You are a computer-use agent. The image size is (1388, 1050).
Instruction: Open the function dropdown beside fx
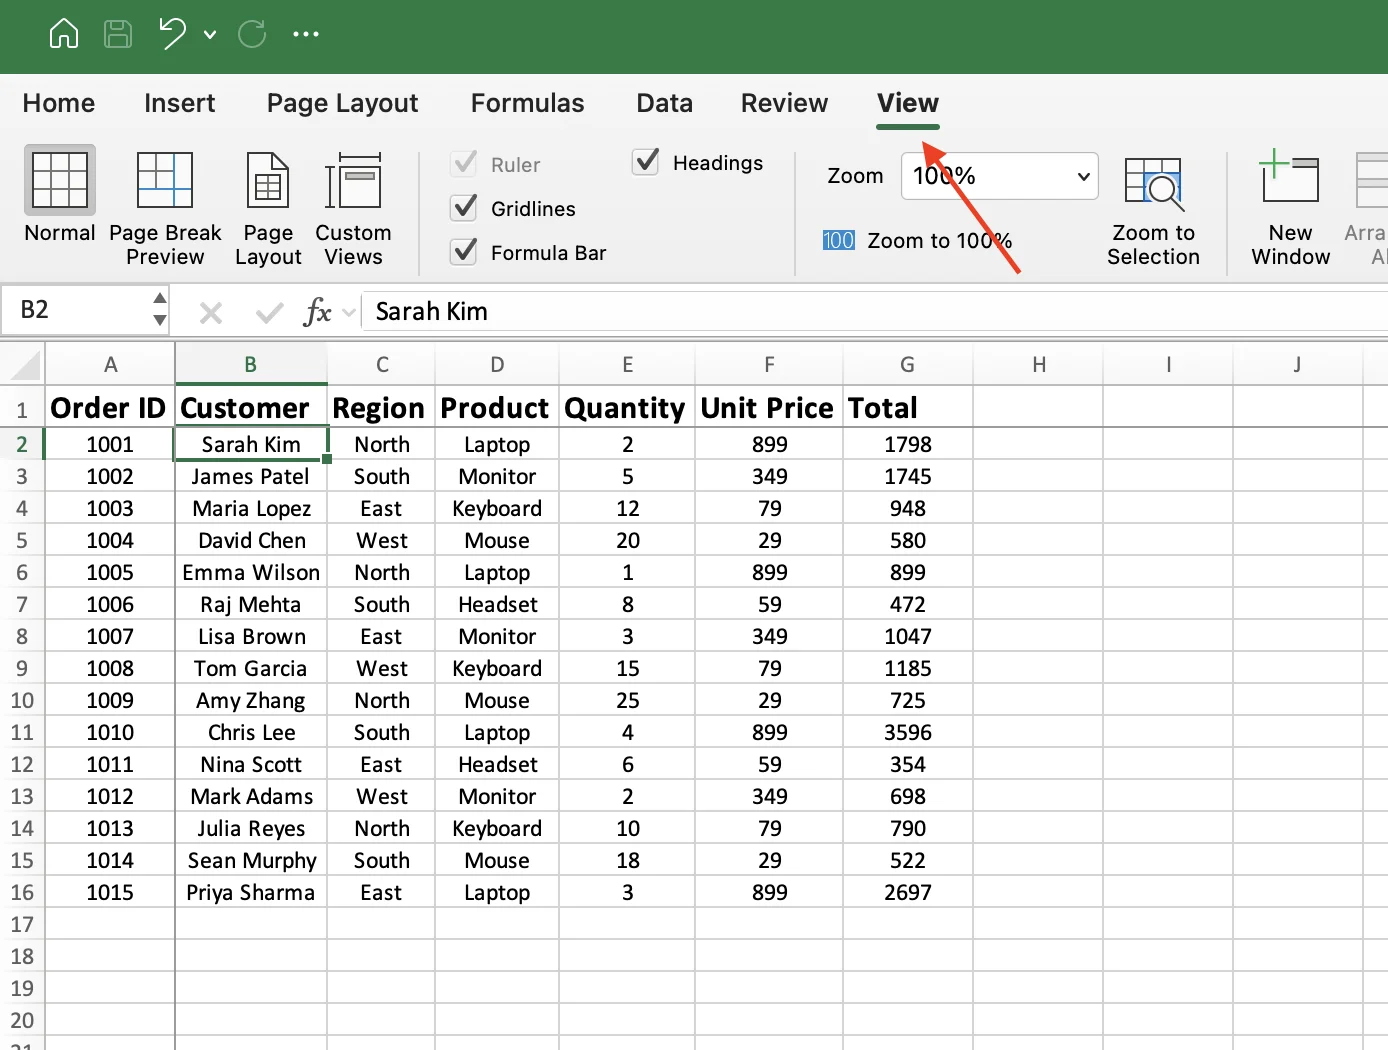pyautogui.click(x=345, y=311)
